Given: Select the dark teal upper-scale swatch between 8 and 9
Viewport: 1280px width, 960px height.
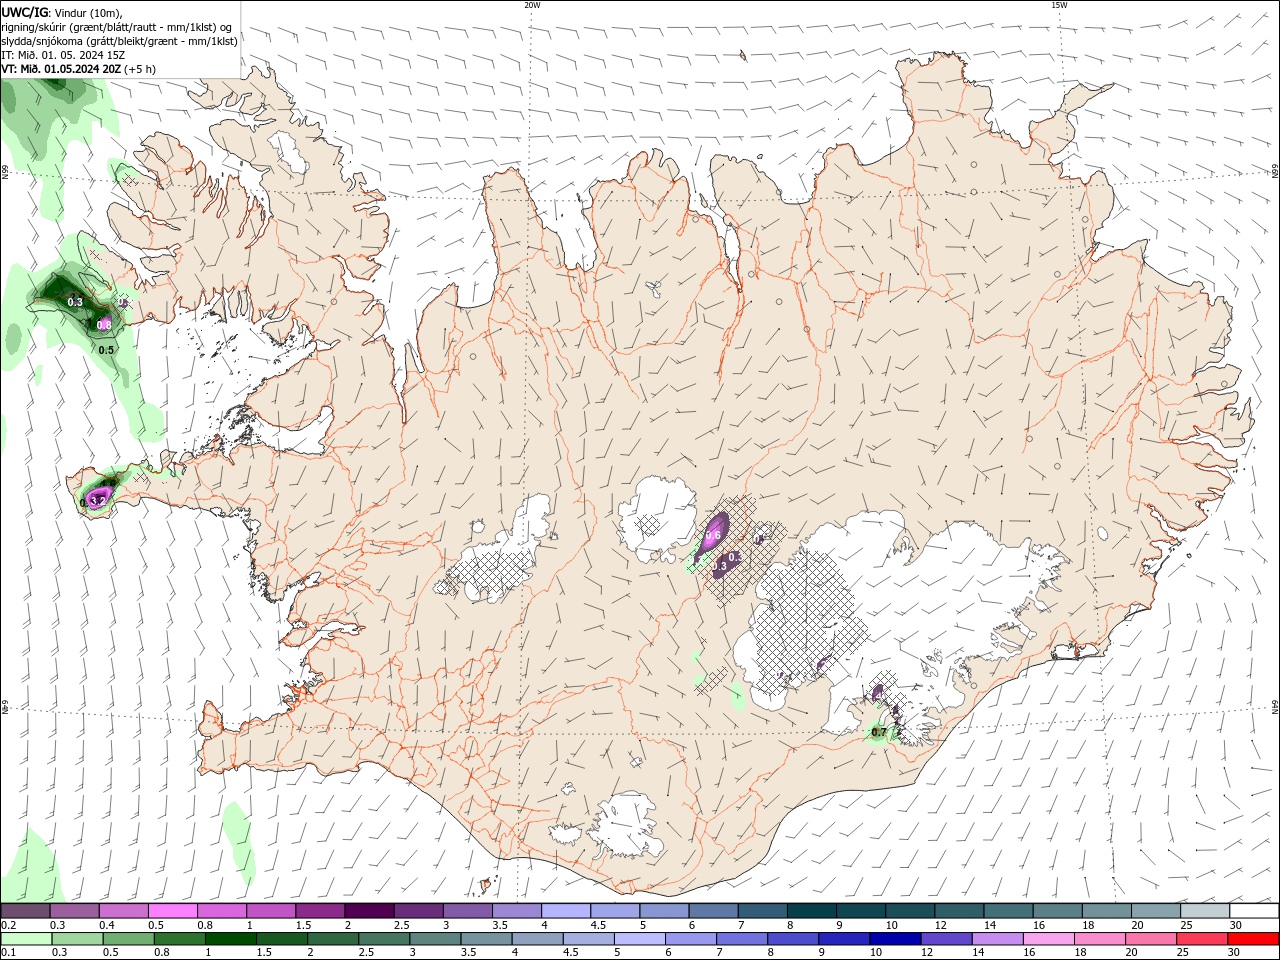Looking at the screenshot, I should pyautogui.click(x=811, y=911).
